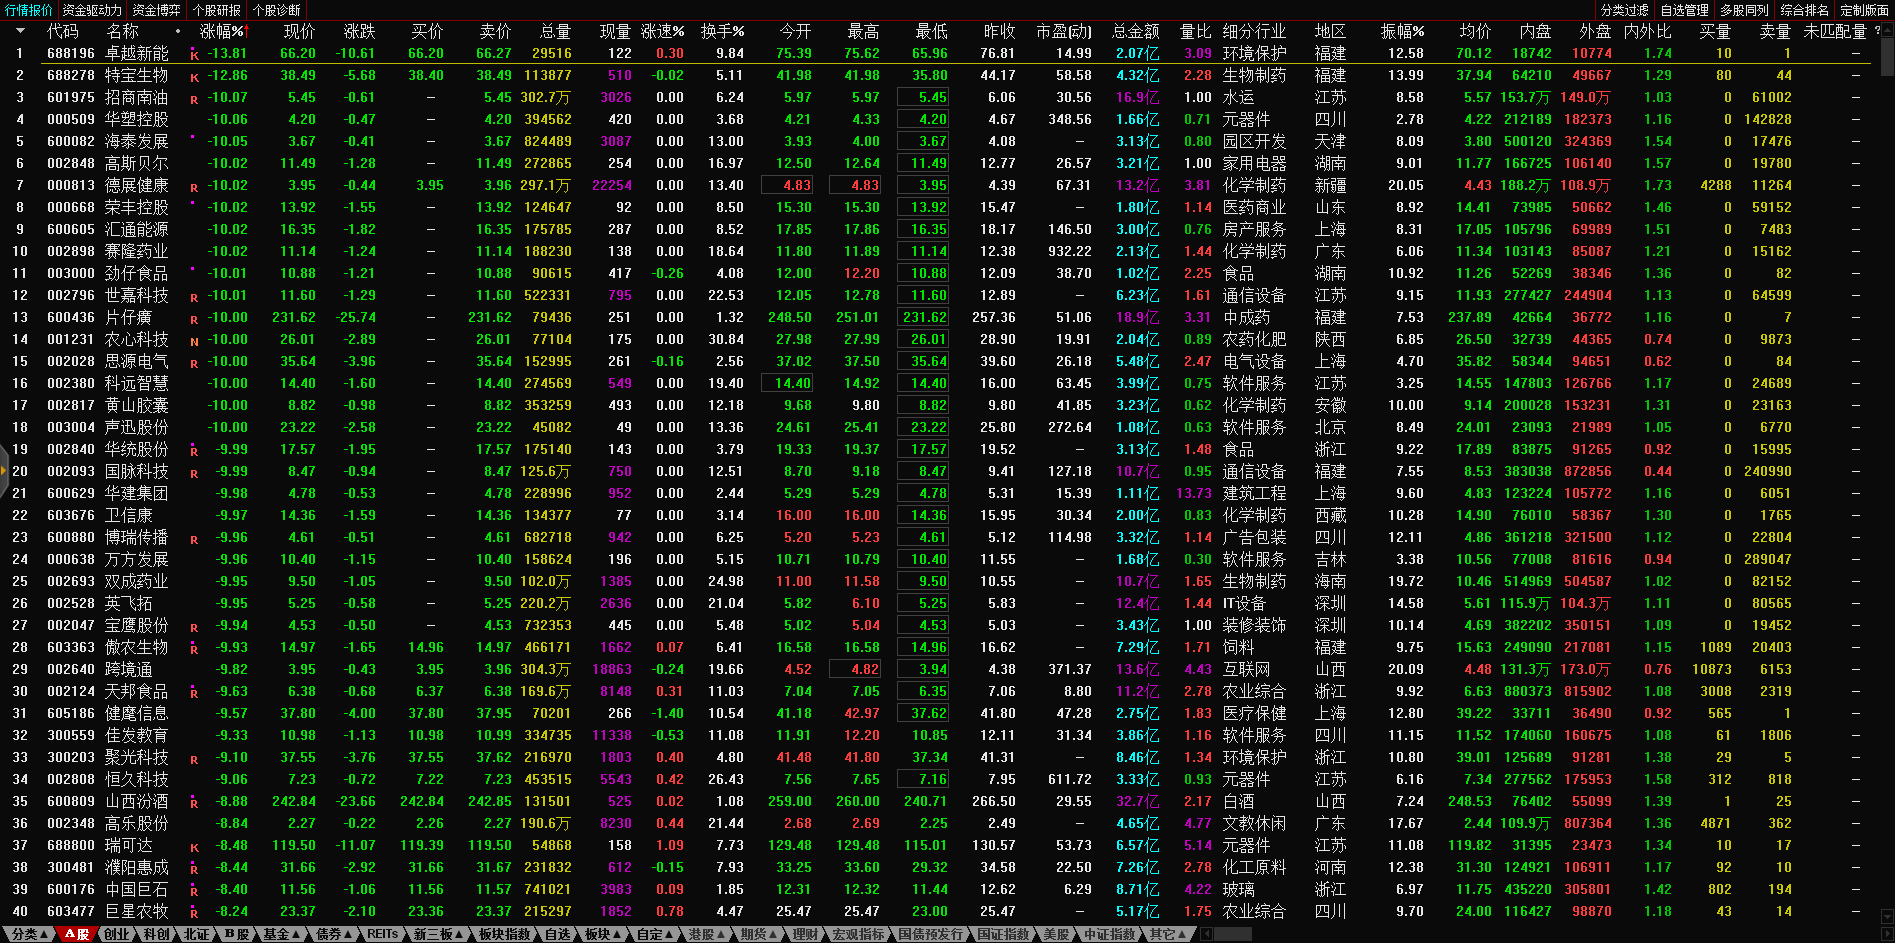Click the R marker icon beside 招商南油
Viewport: 1895px width, 943px height.
click(x=194, y=99)
